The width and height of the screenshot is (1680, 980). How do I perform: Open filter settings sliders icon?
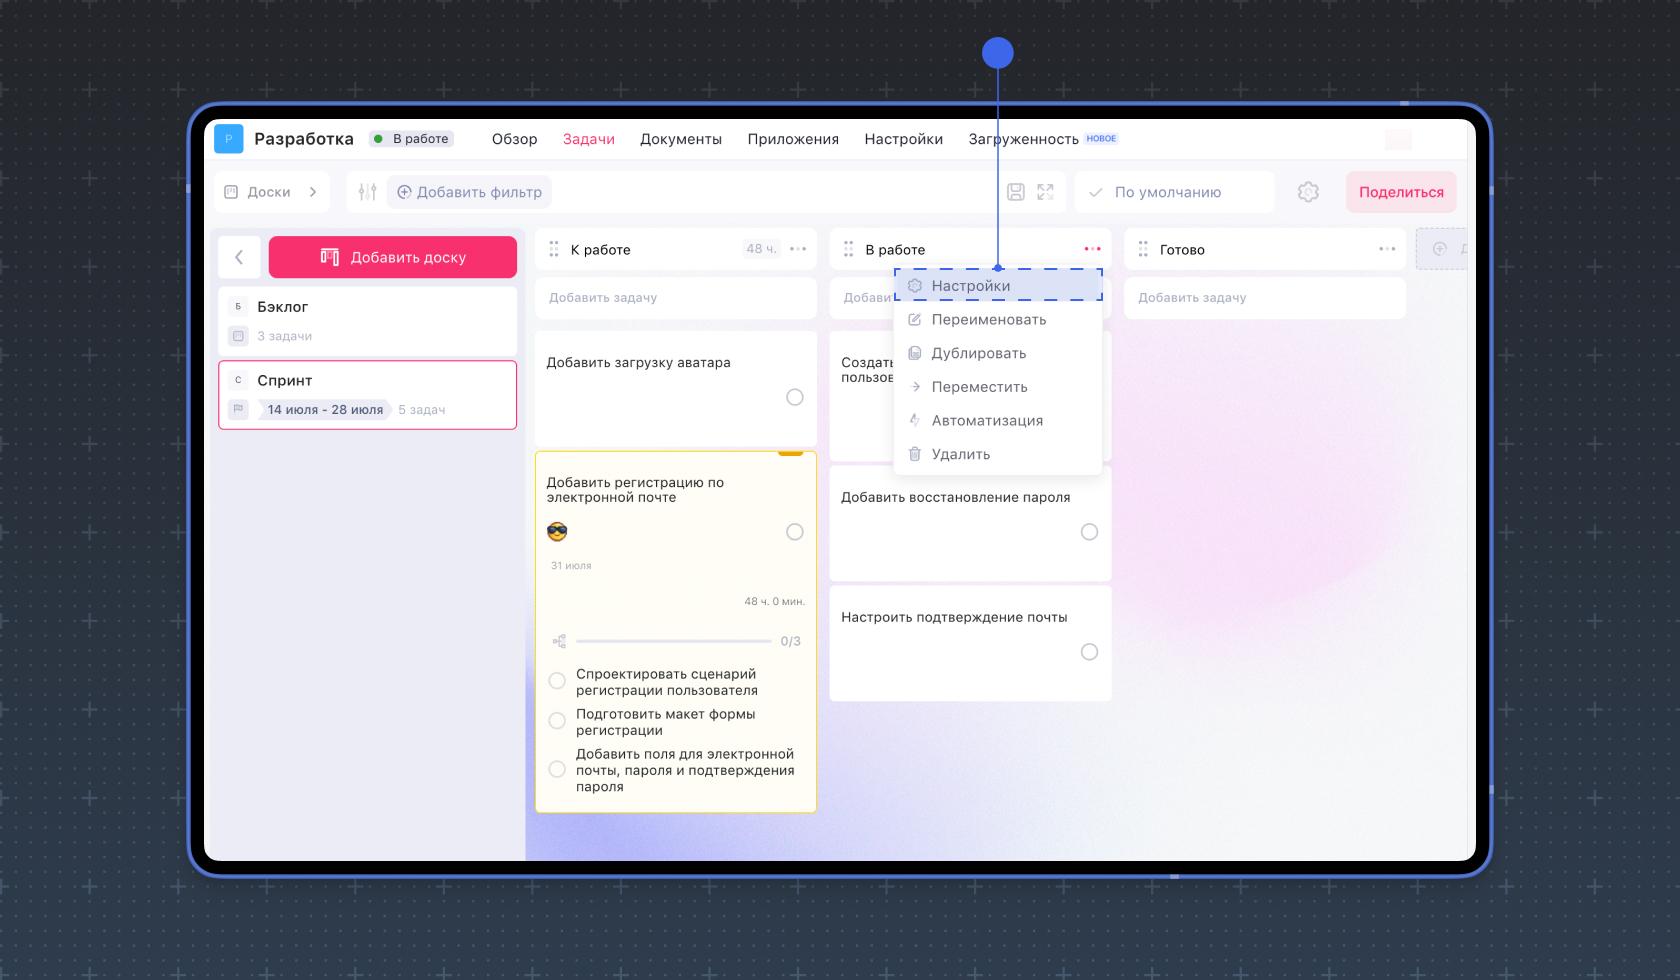367,192
